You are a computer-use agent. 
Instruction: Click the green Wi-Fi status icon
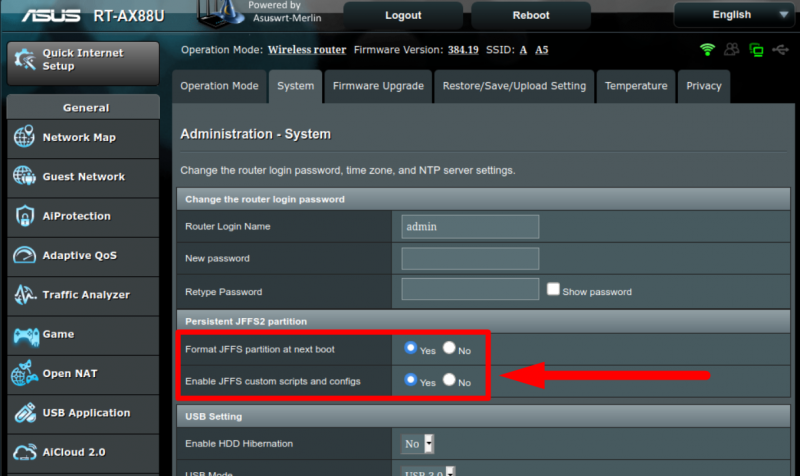708,50
